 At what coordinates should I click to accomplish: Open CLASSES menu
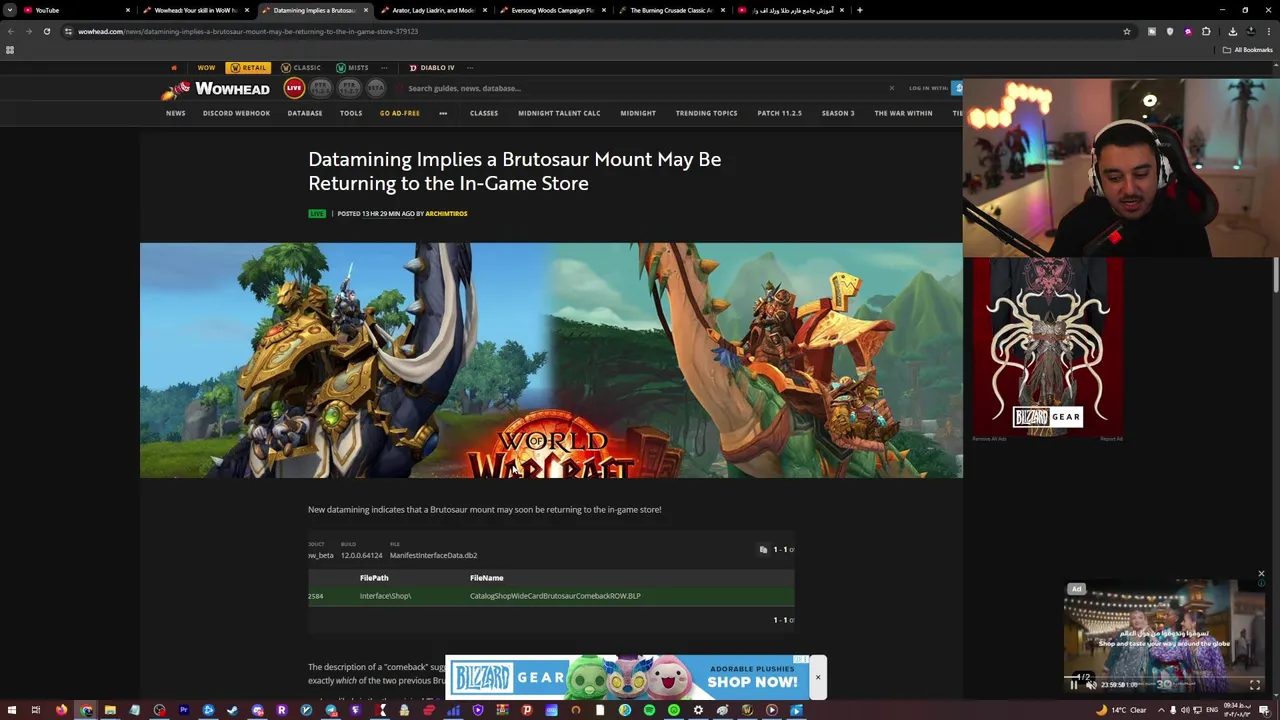click(484, 113)
